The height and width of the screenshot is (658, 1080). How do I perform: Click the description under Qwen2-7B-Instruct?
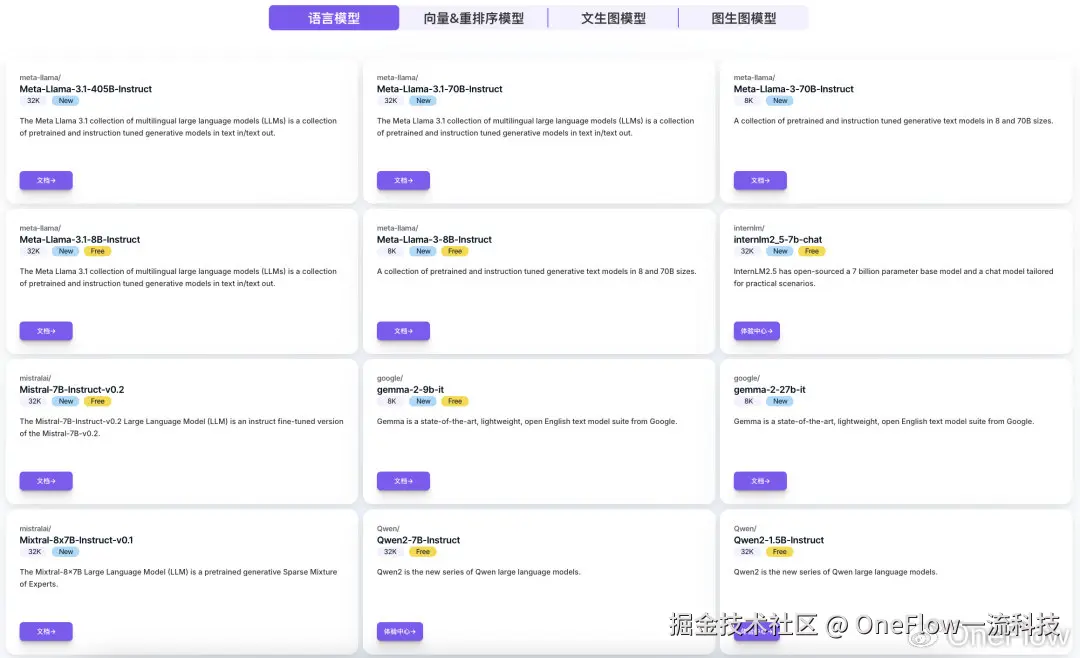pos(479,572)
